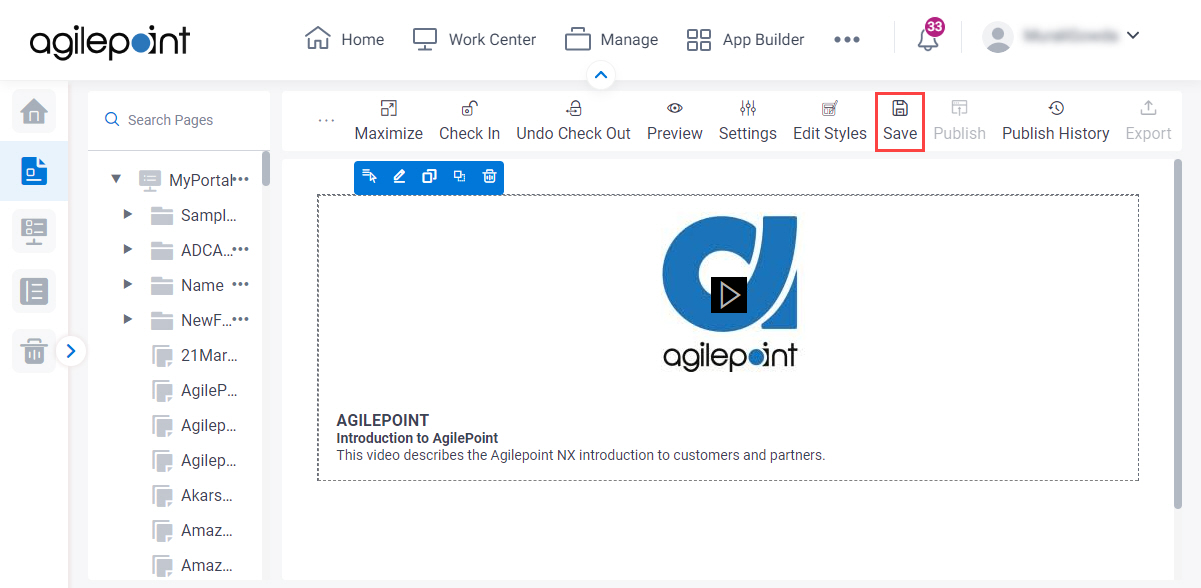
Task: Open App Builder in top navigation
Action: [x=745, y=39]
